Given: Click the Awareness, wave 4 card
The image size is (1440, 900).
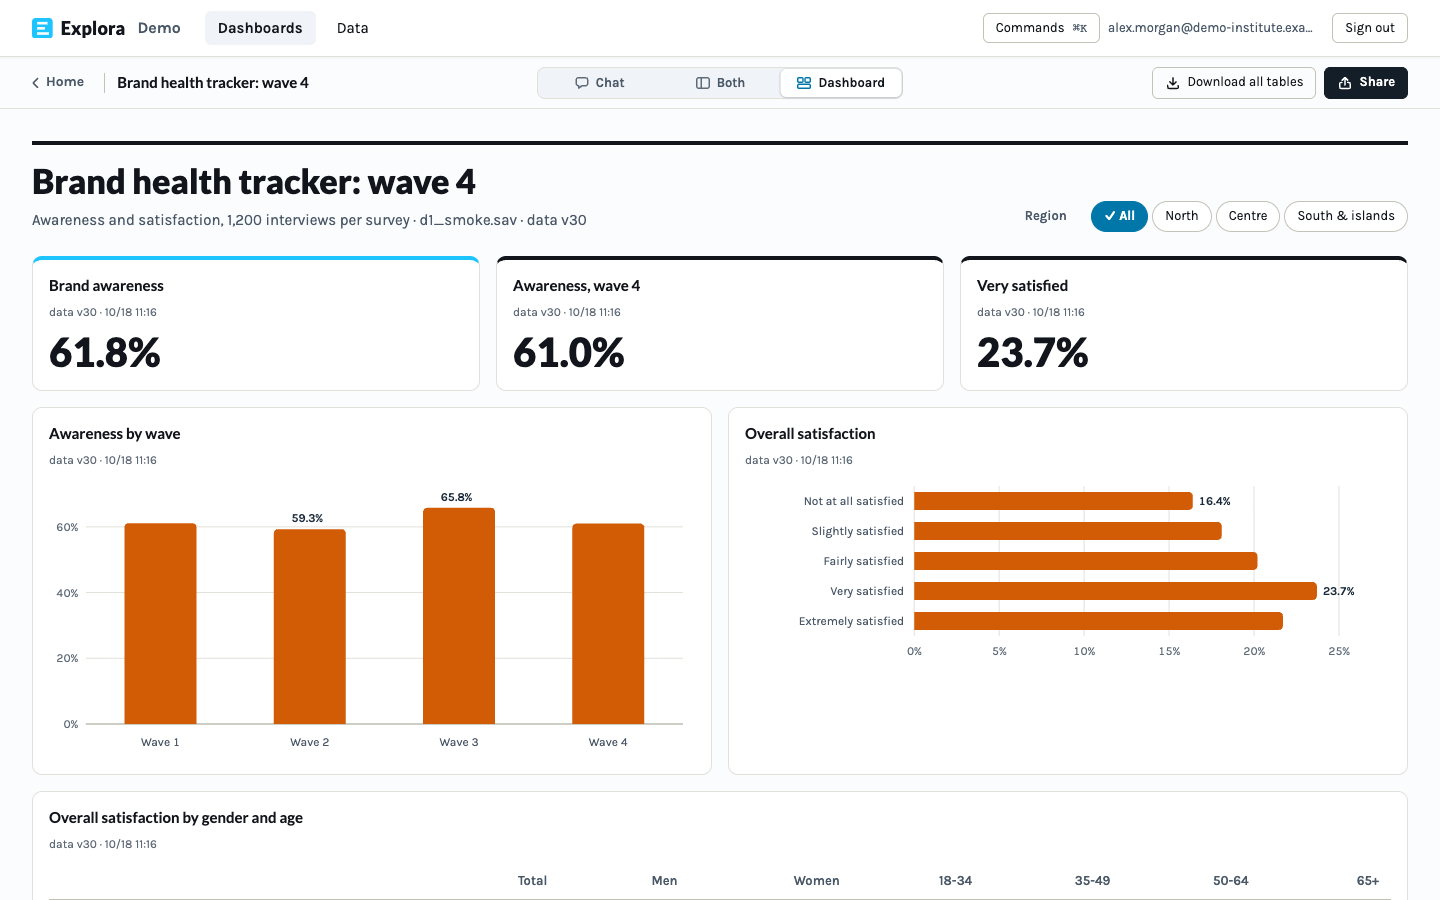Looking at the screenshot, I should (x=720, y=324).
